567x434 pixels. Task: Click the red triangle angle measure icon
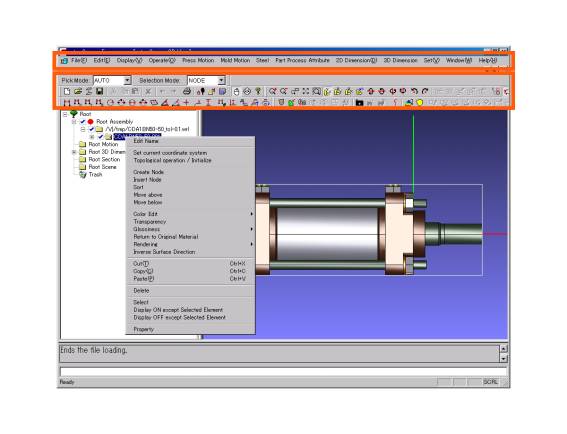coord(165,103)
